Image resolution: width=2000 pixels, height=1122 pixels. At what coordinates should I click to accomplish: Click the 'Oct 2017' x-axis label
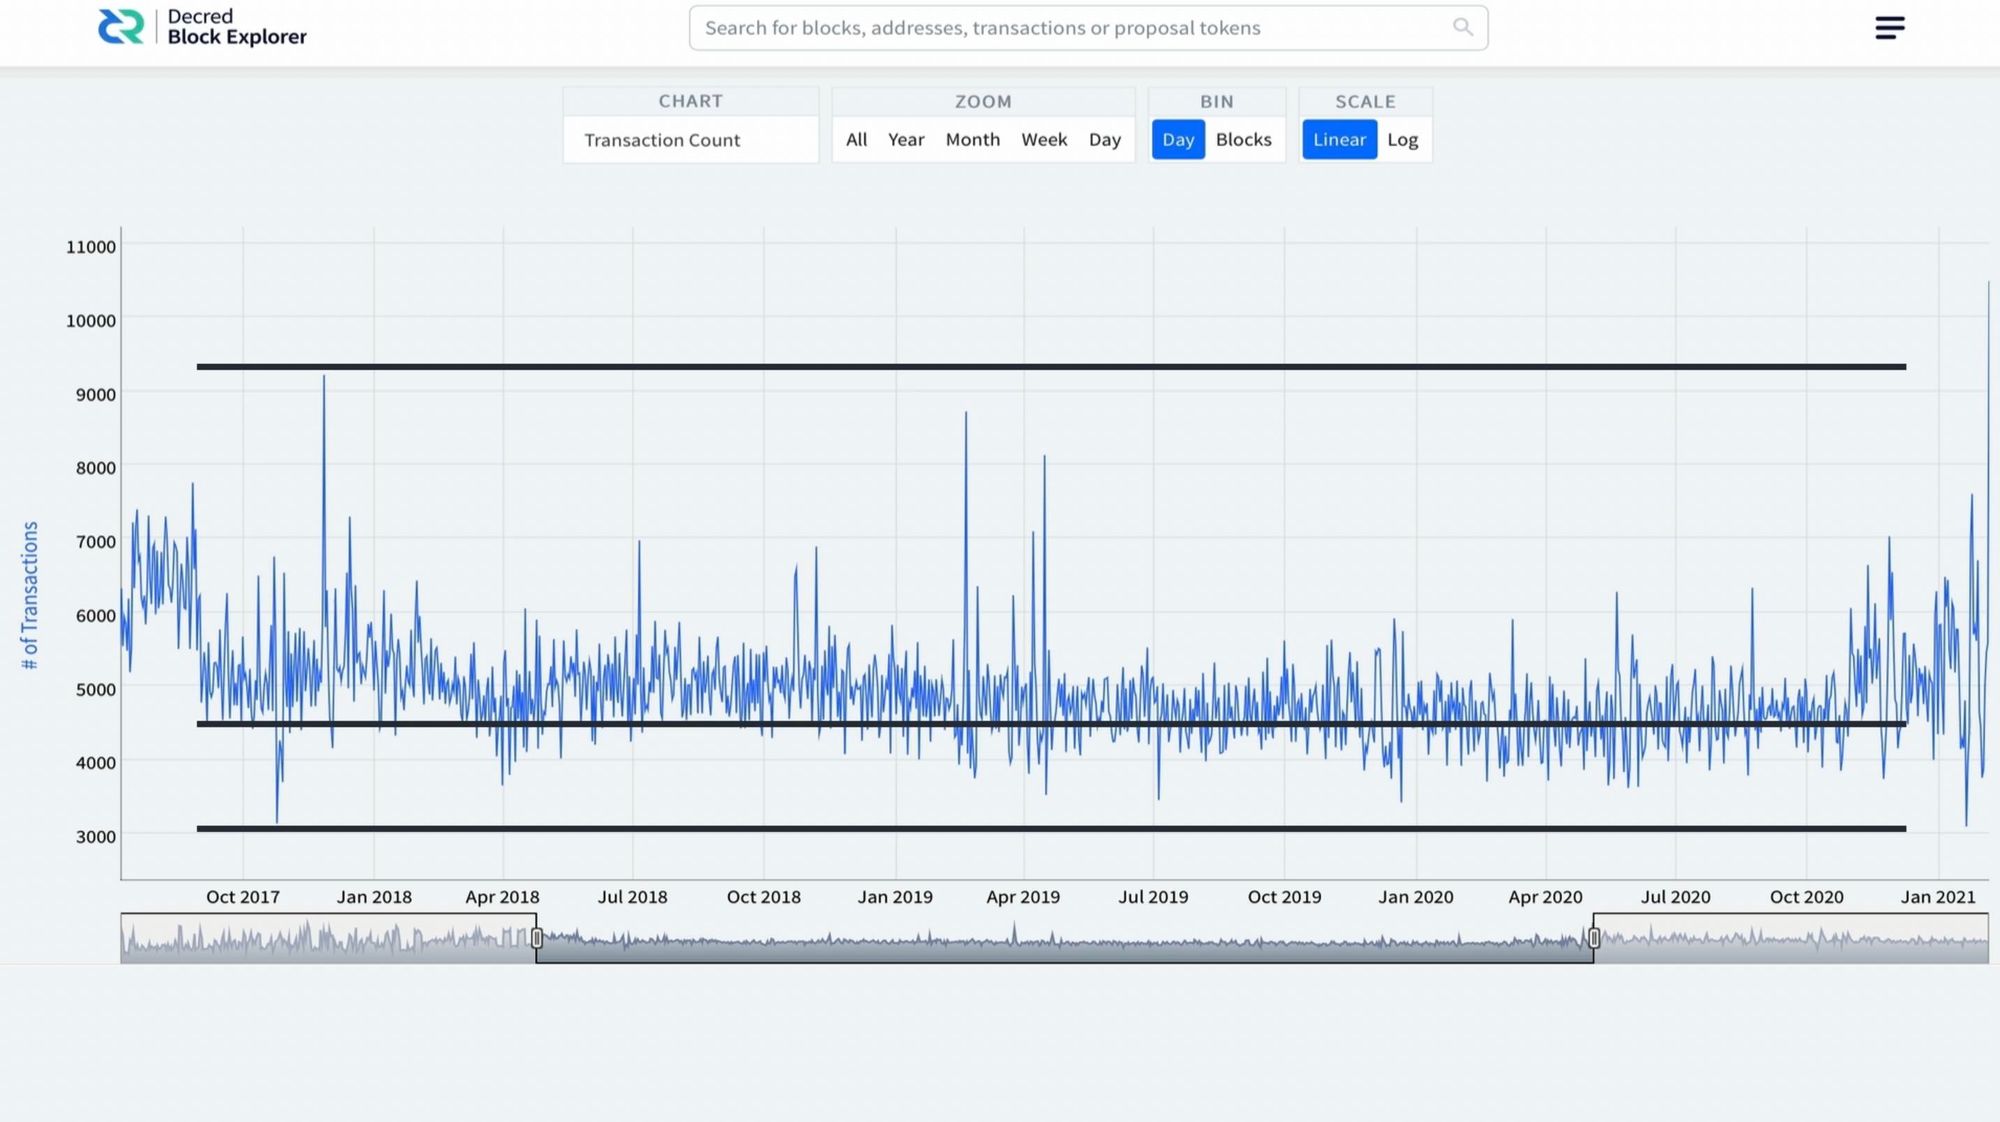tap(243, 897)
